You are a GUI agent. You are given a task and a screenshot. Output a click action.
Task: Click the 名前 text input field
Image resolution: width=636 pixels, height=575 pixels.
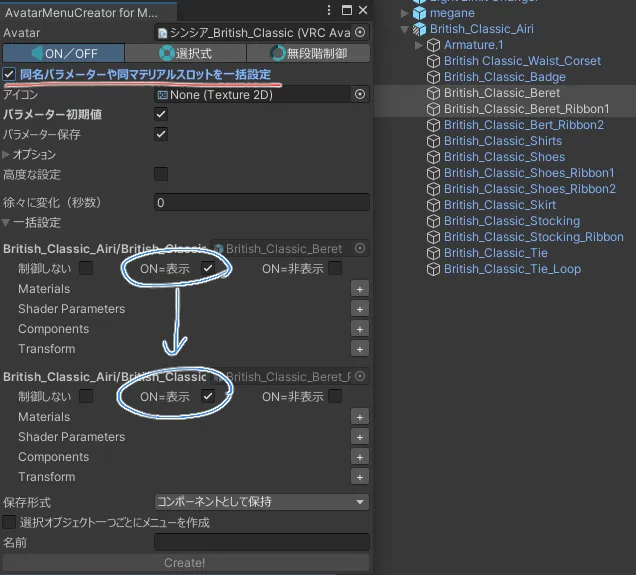tap(261, 542)
